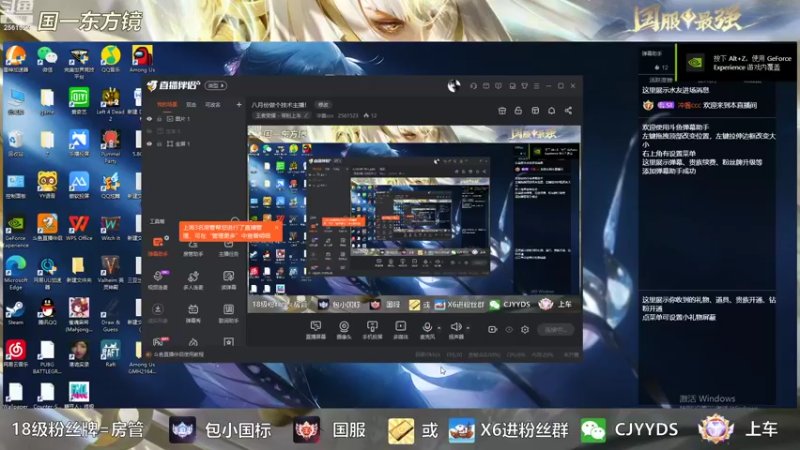The height and width of the screenshot is (450, 800).
Task: Click the speaker volume icon
Action: click(456, 327)
